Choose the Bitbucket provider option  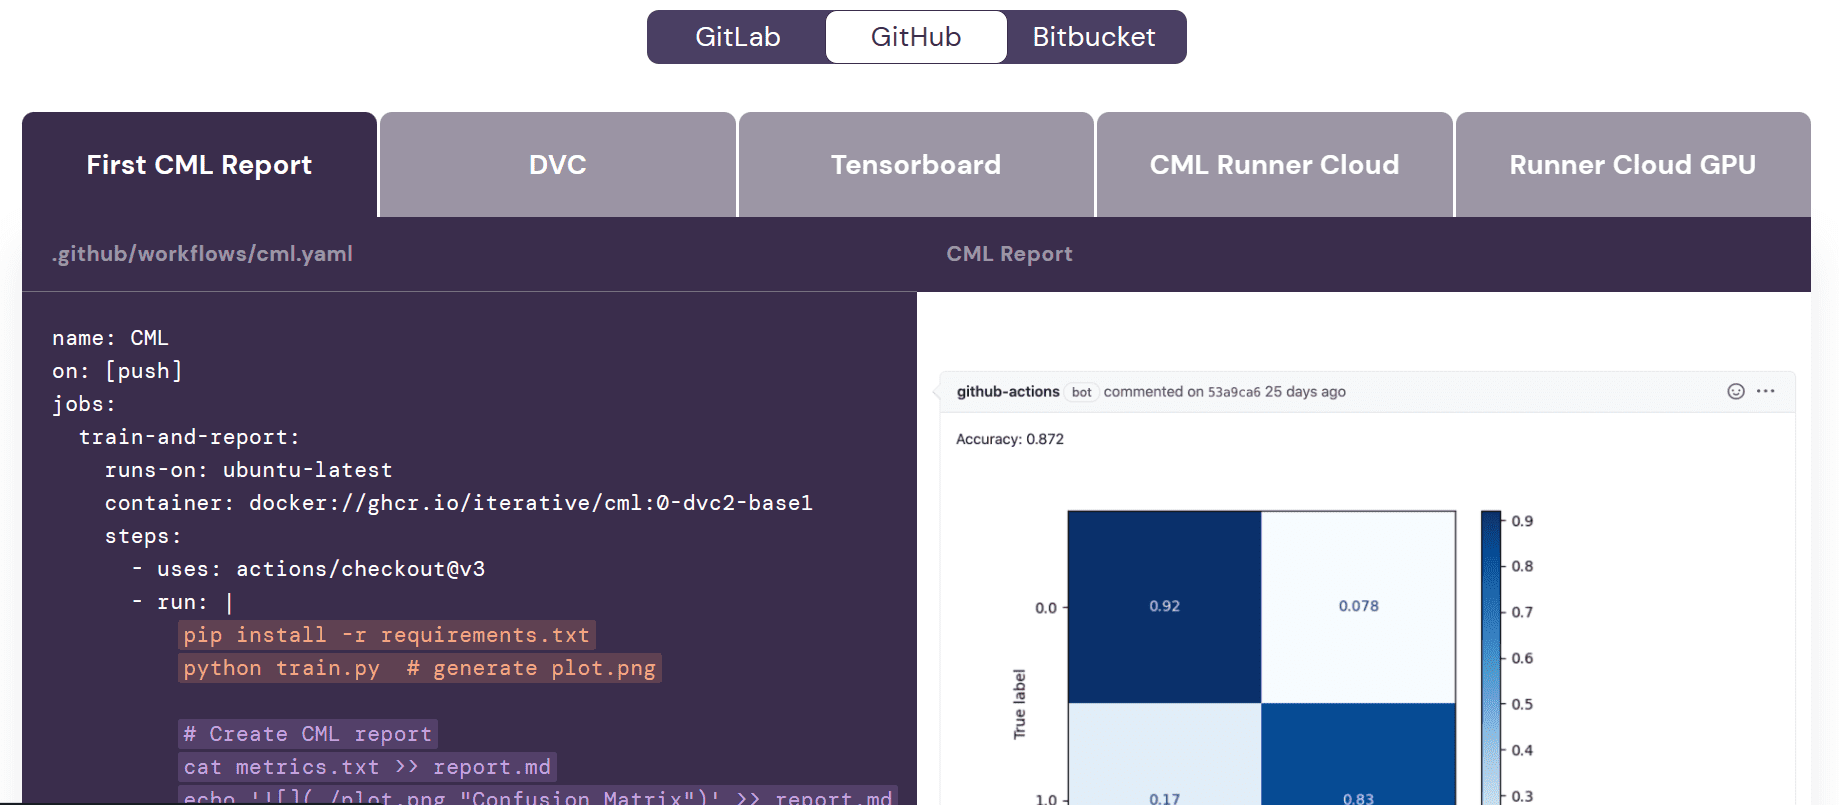1094,37
